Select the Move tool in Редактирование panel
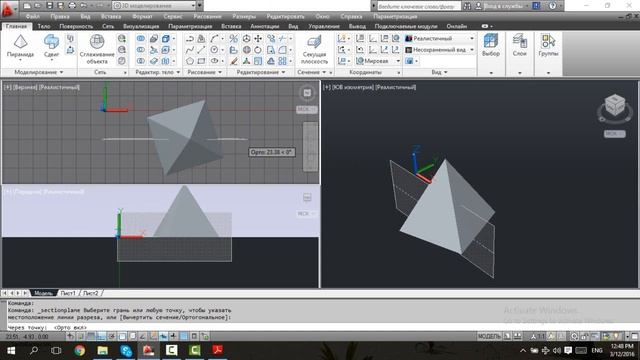The height and width of the screenshot is (360, 640). [x=258, y=38]
